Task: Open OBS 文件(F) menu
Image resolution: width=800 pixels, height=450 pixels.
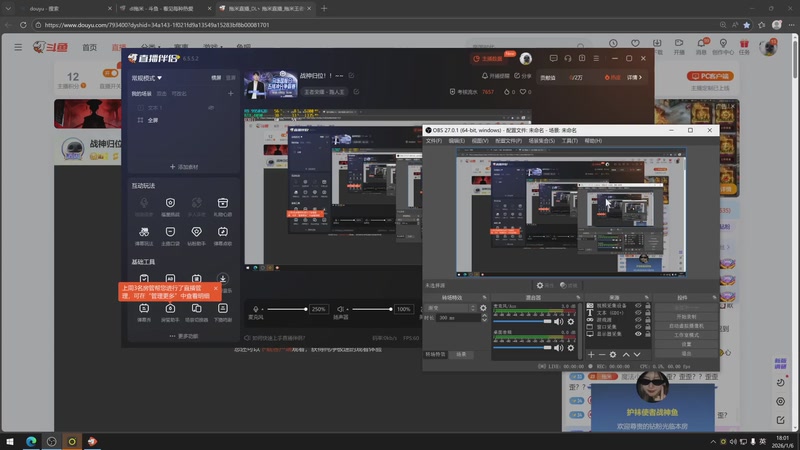Action: point(434,141)
